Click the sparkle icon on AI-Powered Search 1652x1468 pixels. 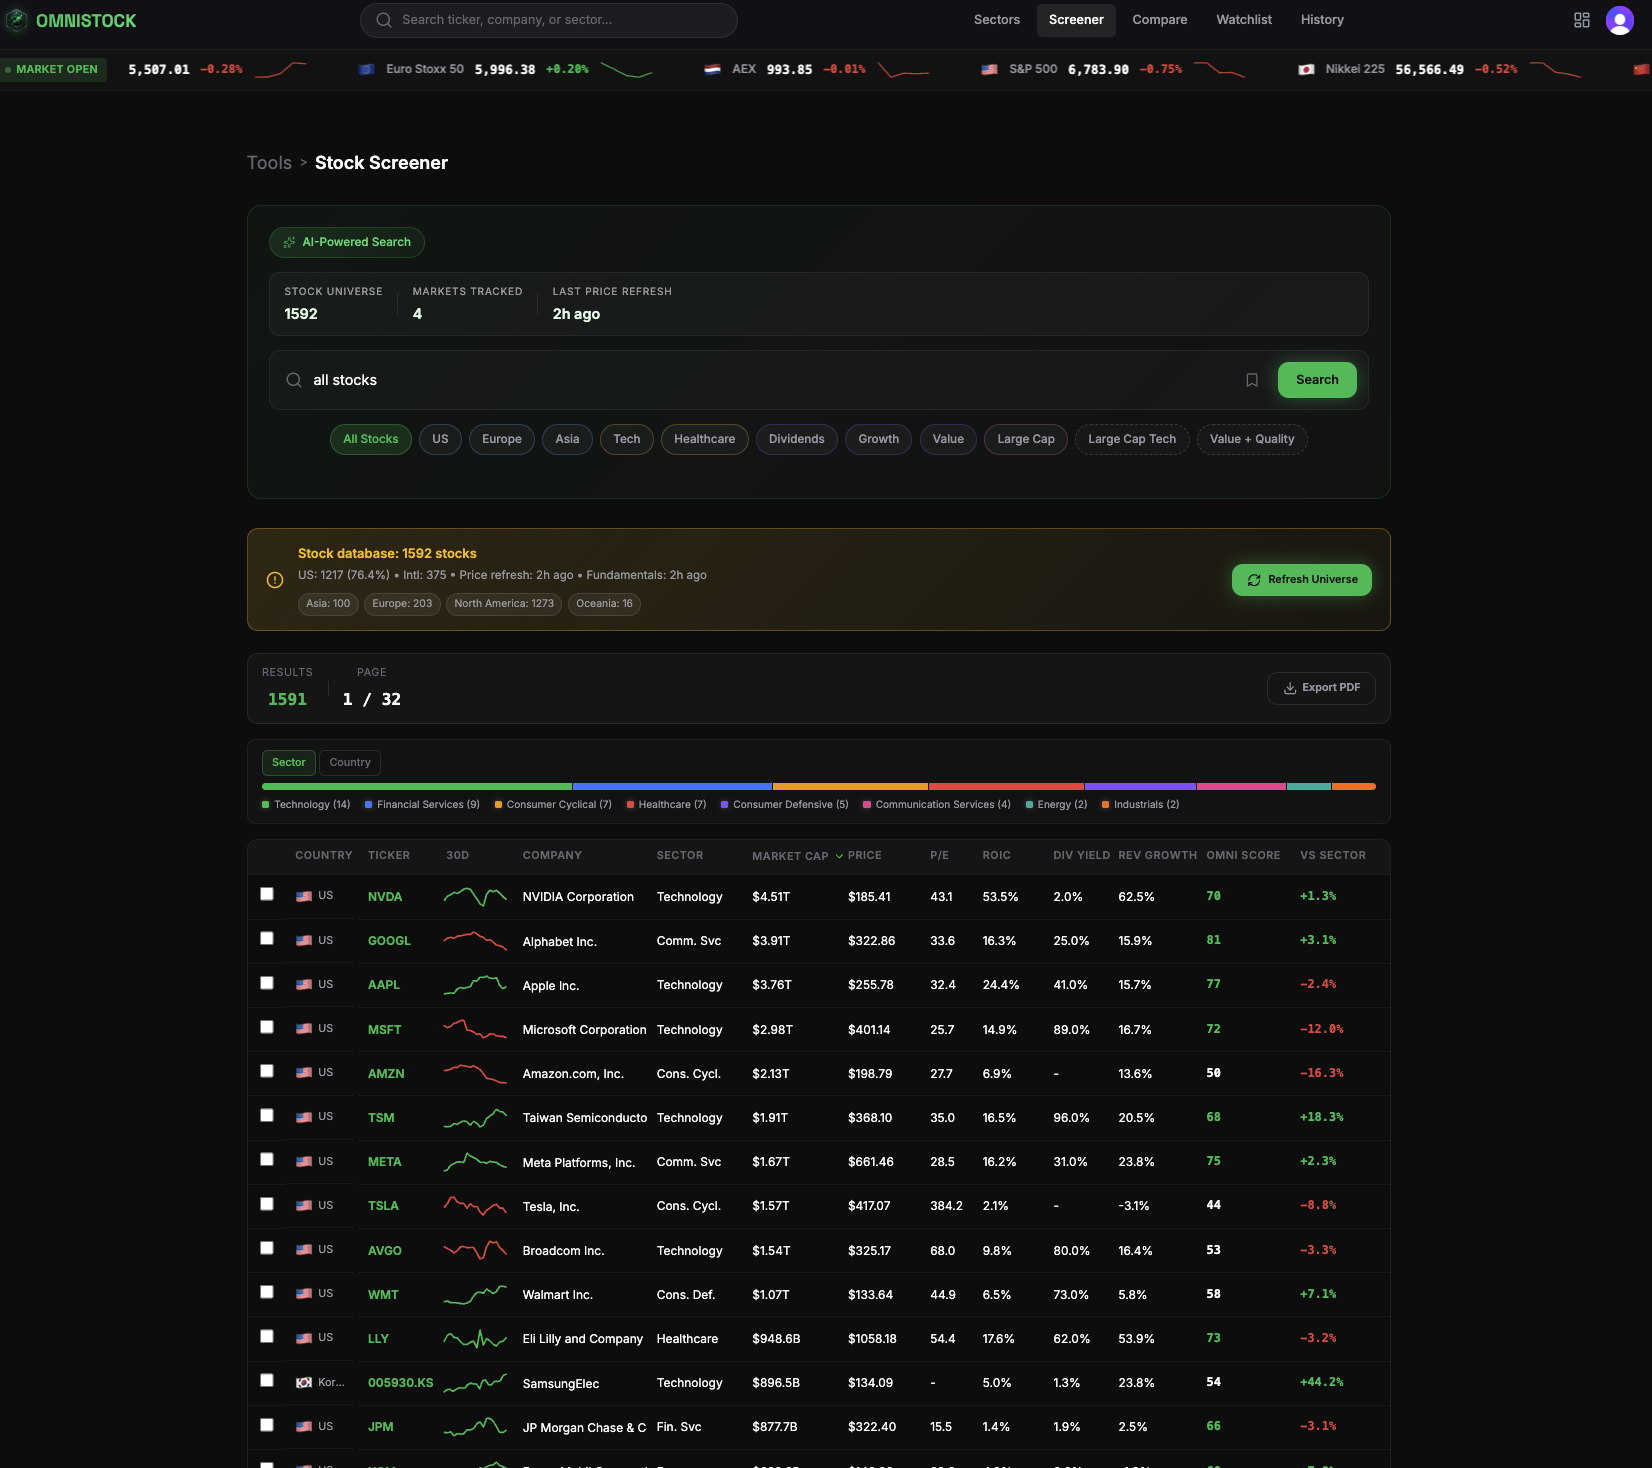tap(289, 242)
